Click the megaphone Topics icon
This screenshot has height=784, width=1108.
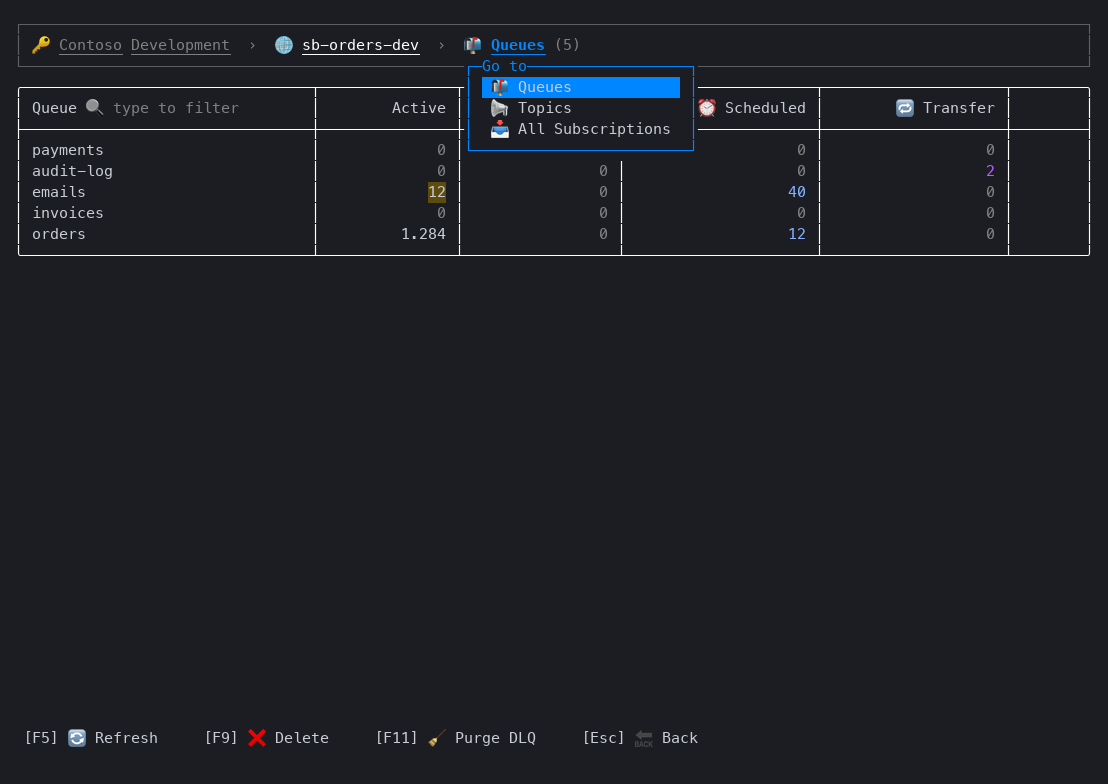[500, 108]
